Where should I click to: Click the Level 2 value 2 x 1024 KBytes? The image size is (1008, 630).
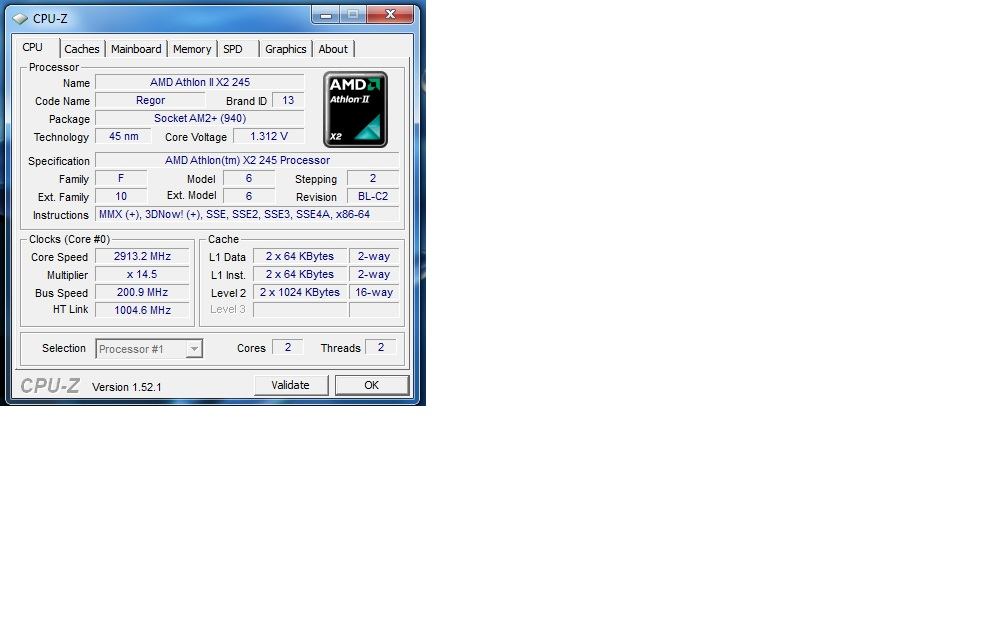(300, 292)
